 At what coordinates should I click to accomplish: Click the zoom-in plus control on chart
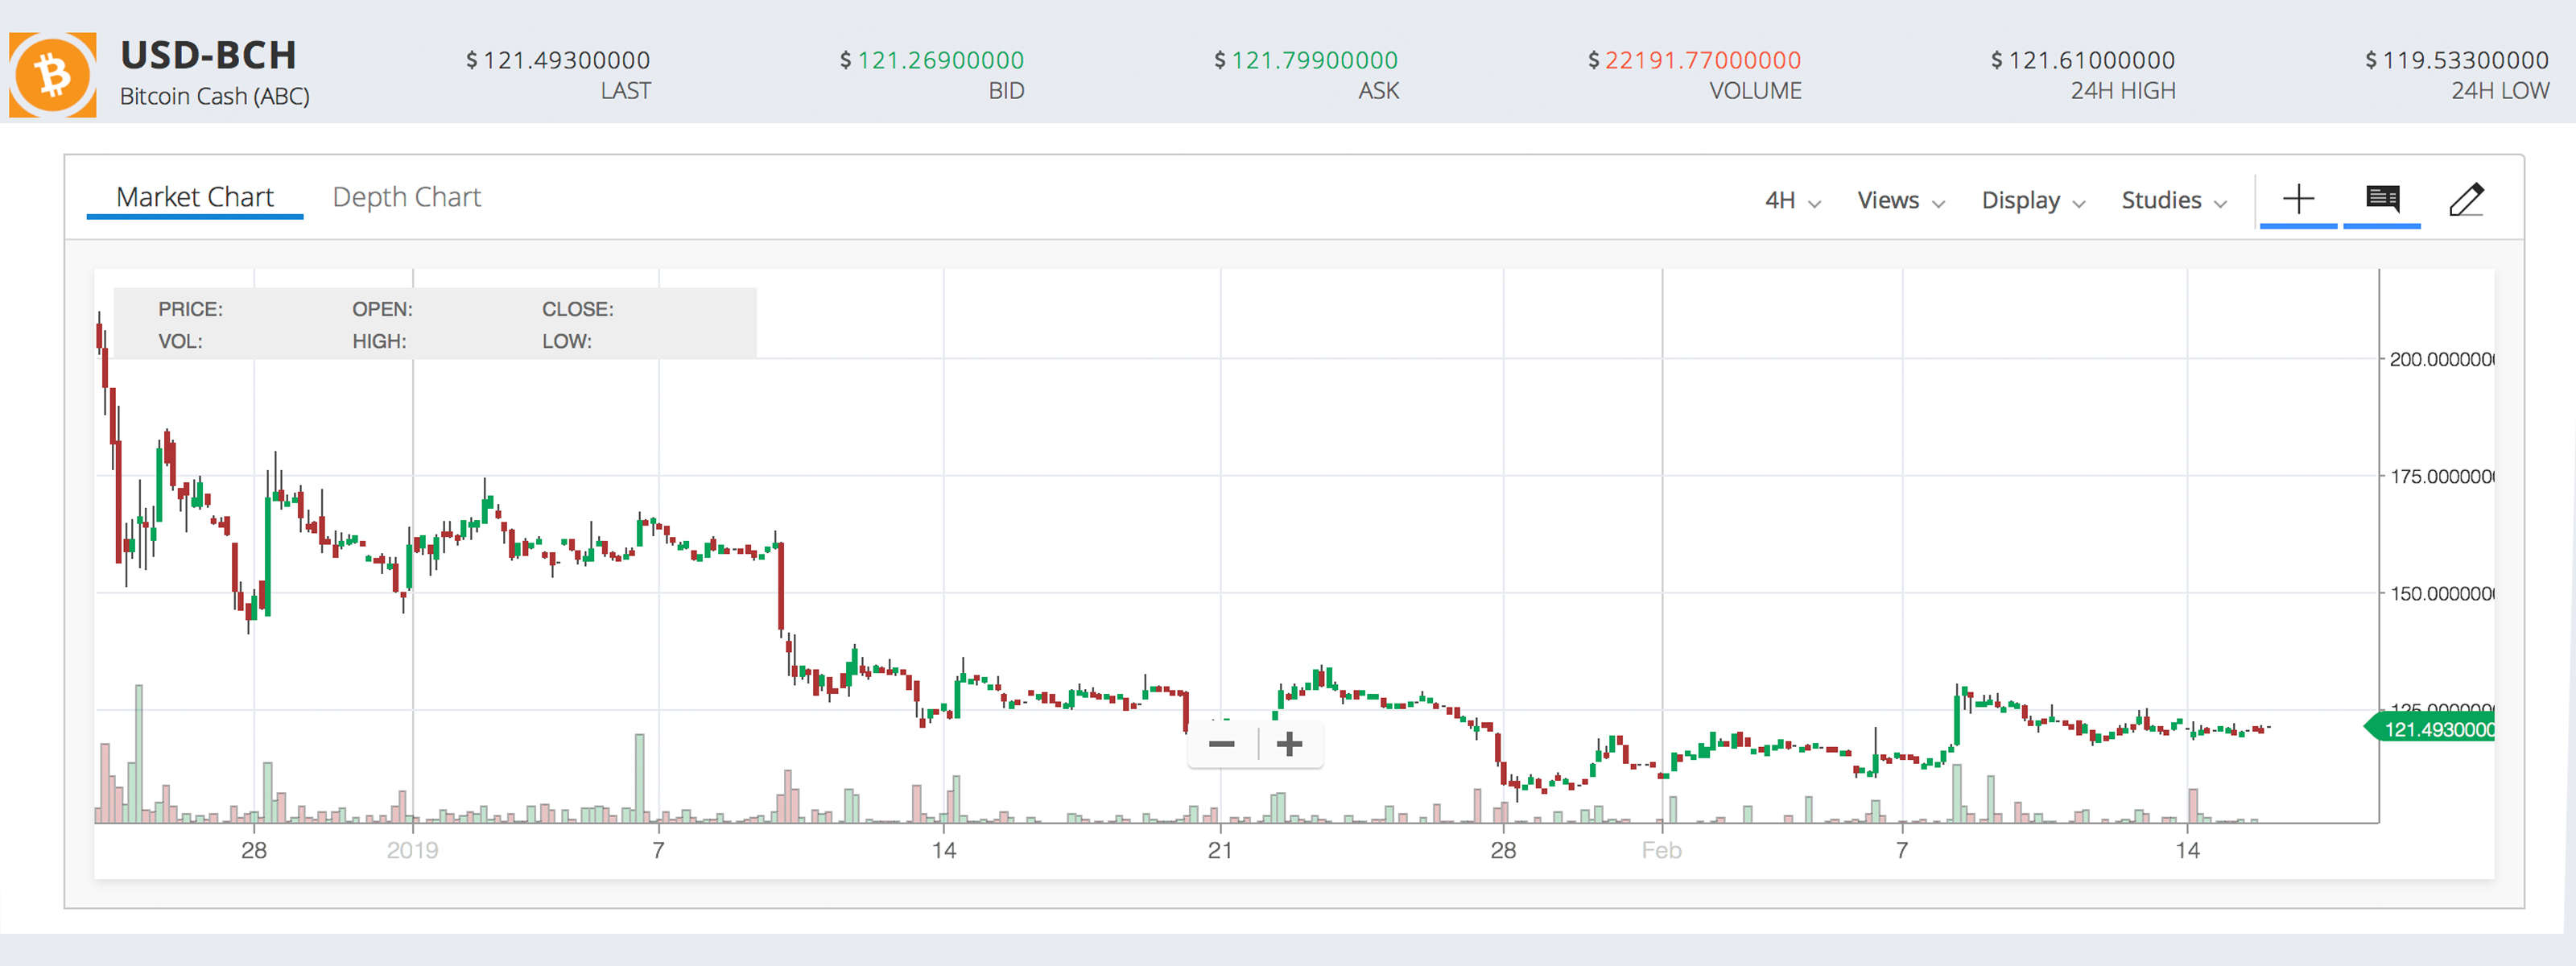(1289, 744)
